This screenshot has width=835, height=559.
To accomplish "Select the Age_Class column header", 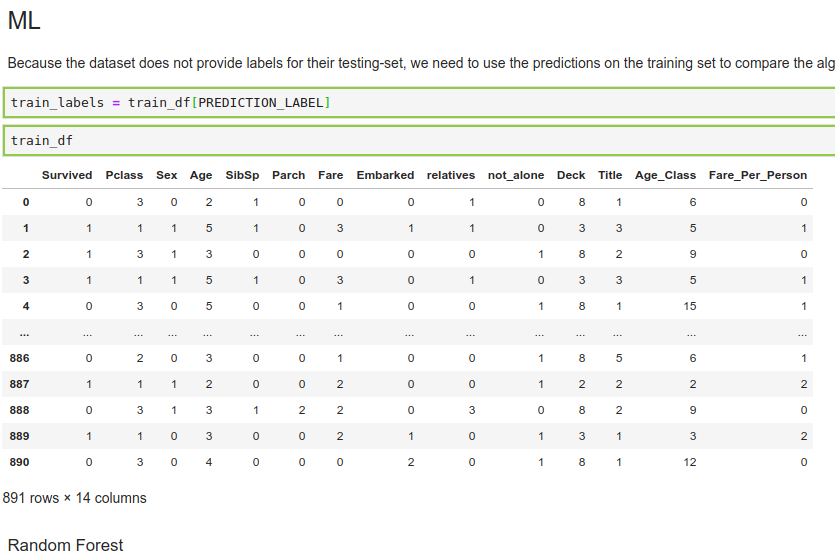I will pyautogui.click(x=665, y=175).
